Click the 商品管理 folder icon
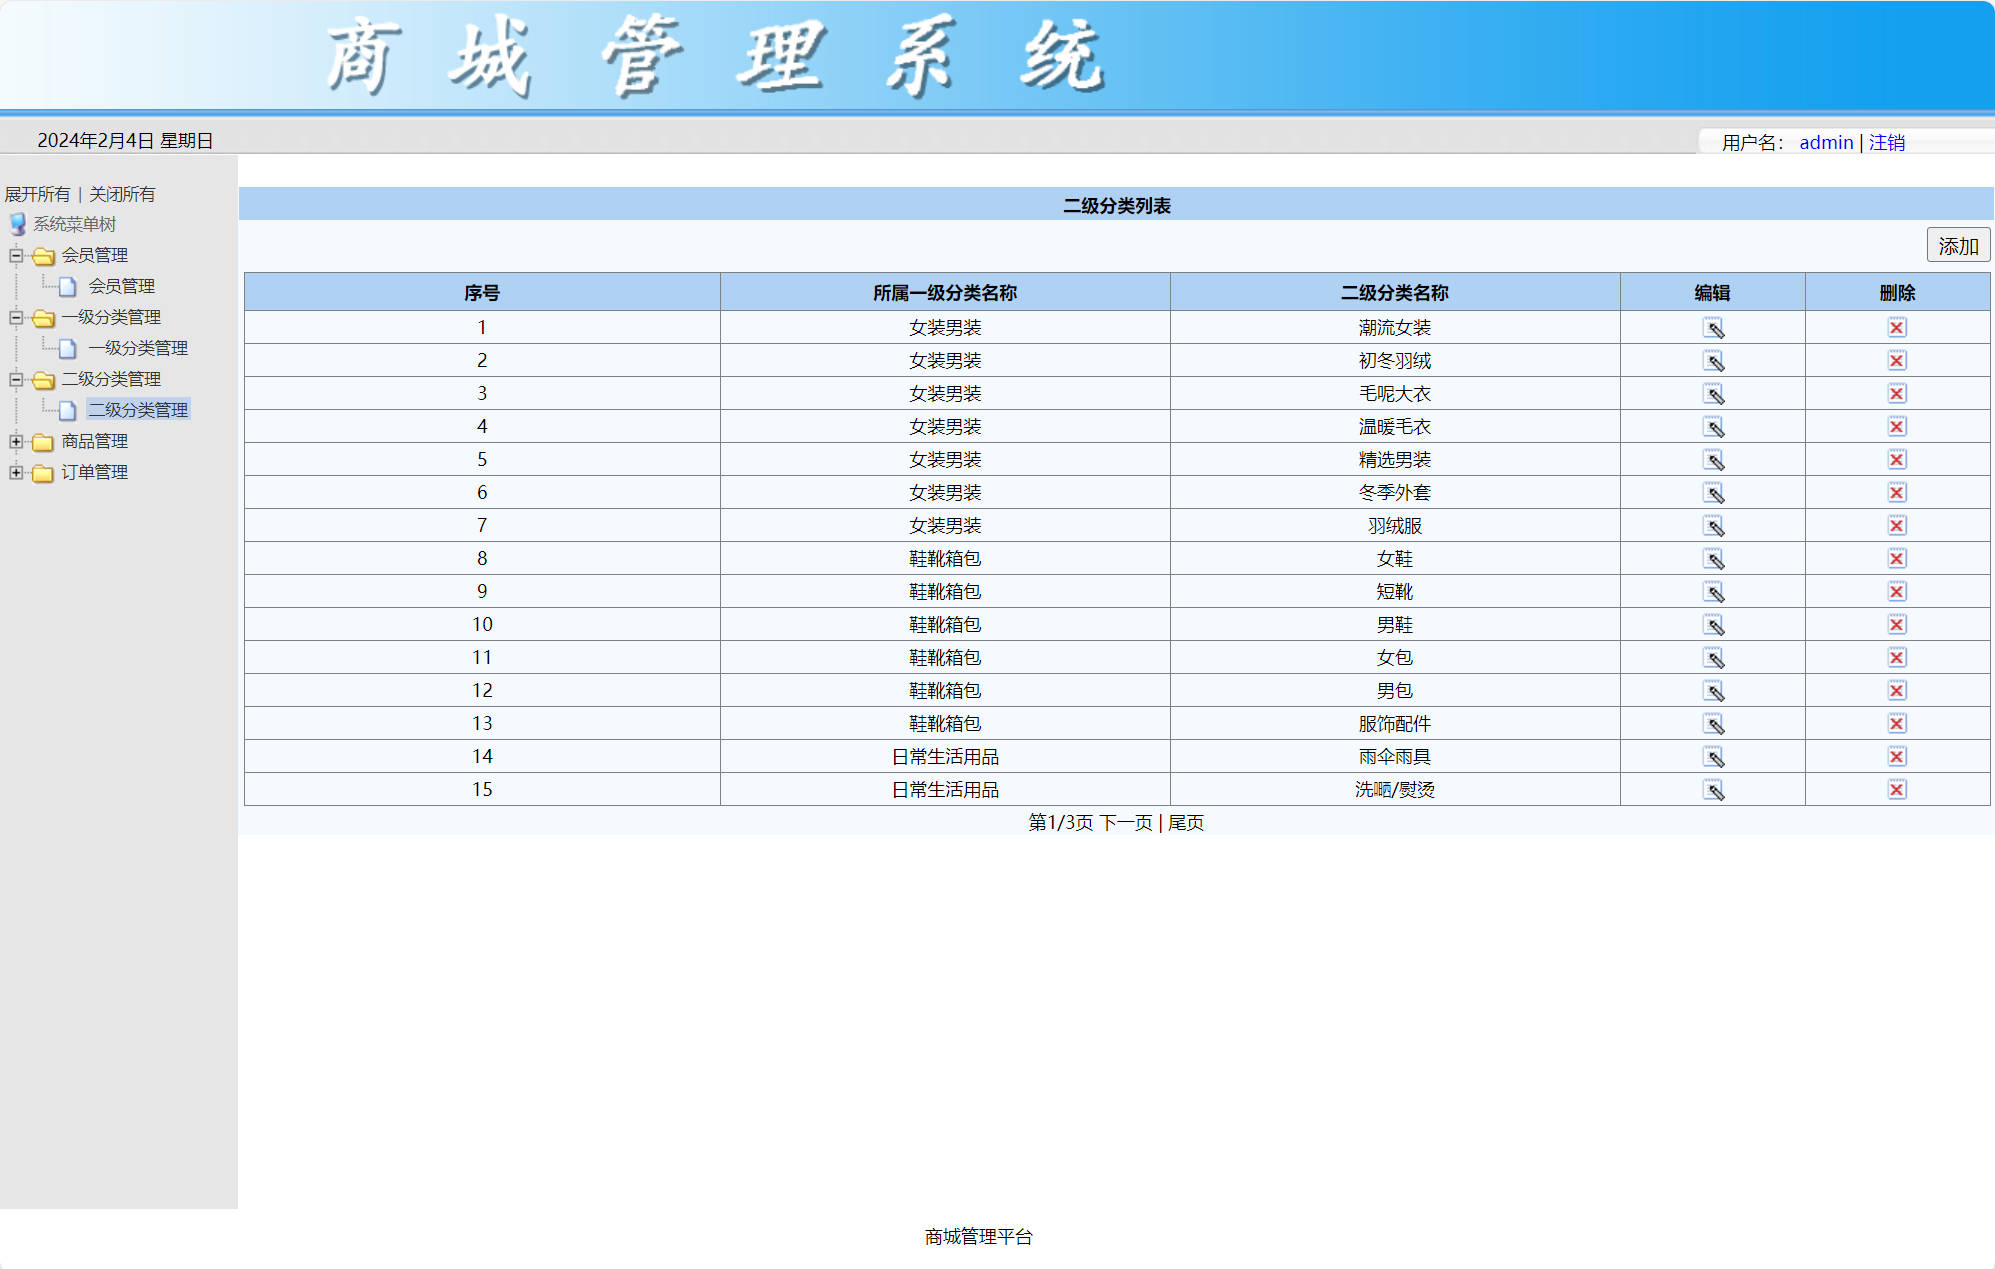The image size is (1995, 1269). pyautogui.click(x=42, y=441)
